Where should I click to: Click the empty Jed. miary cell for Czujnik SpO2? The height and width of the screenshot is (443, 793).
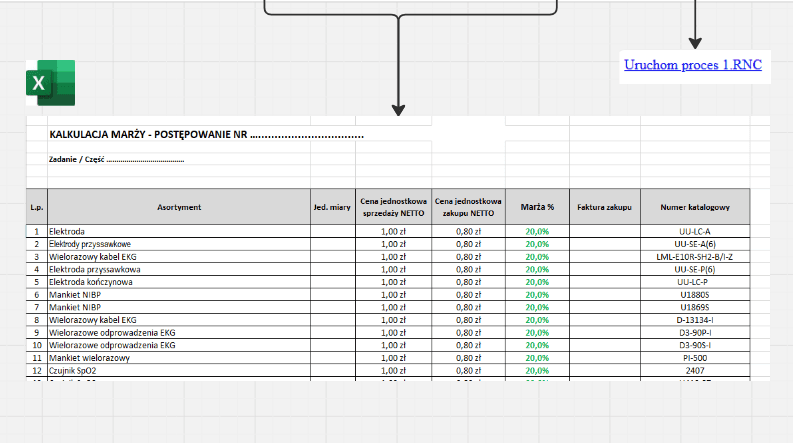click(x=333, y=371)
